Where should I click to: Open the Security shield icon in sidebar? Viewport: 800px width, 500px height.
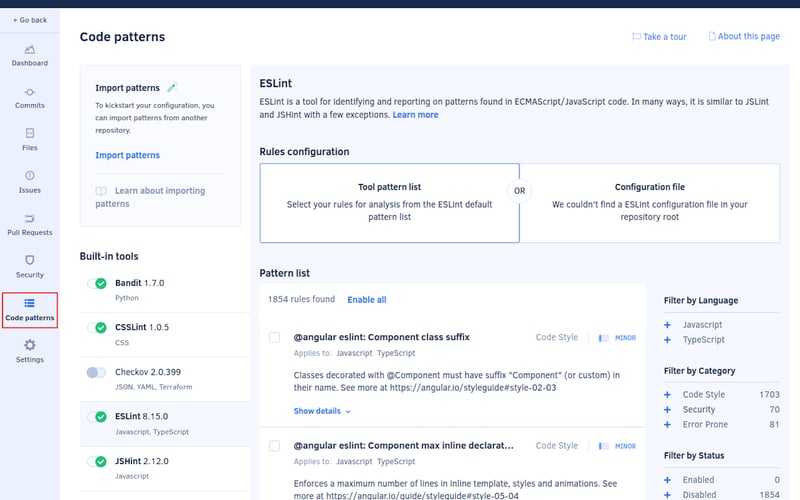(x=30, y=260)
